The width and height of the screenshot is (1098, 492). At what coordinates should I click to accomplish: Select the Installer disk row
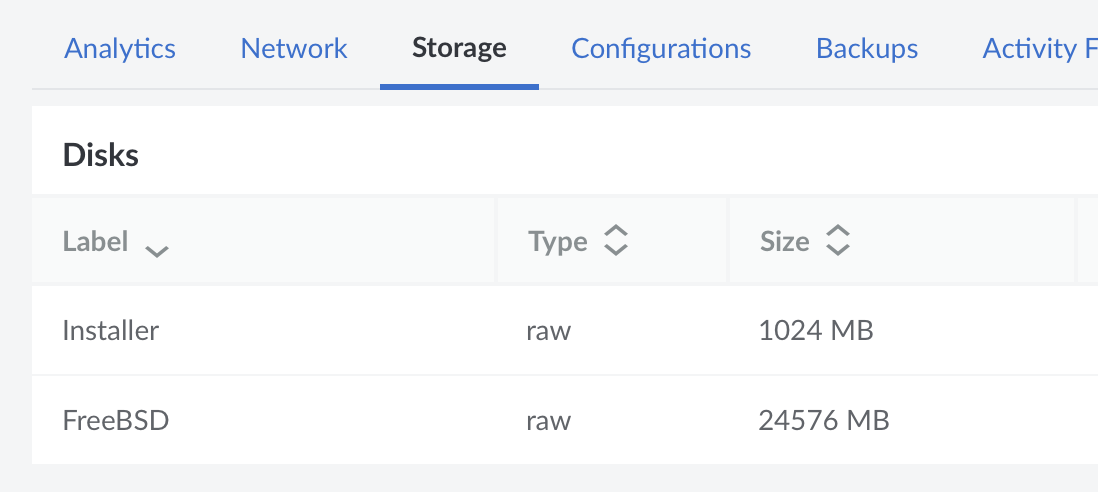pyautogui.click(x=111, y=330)
